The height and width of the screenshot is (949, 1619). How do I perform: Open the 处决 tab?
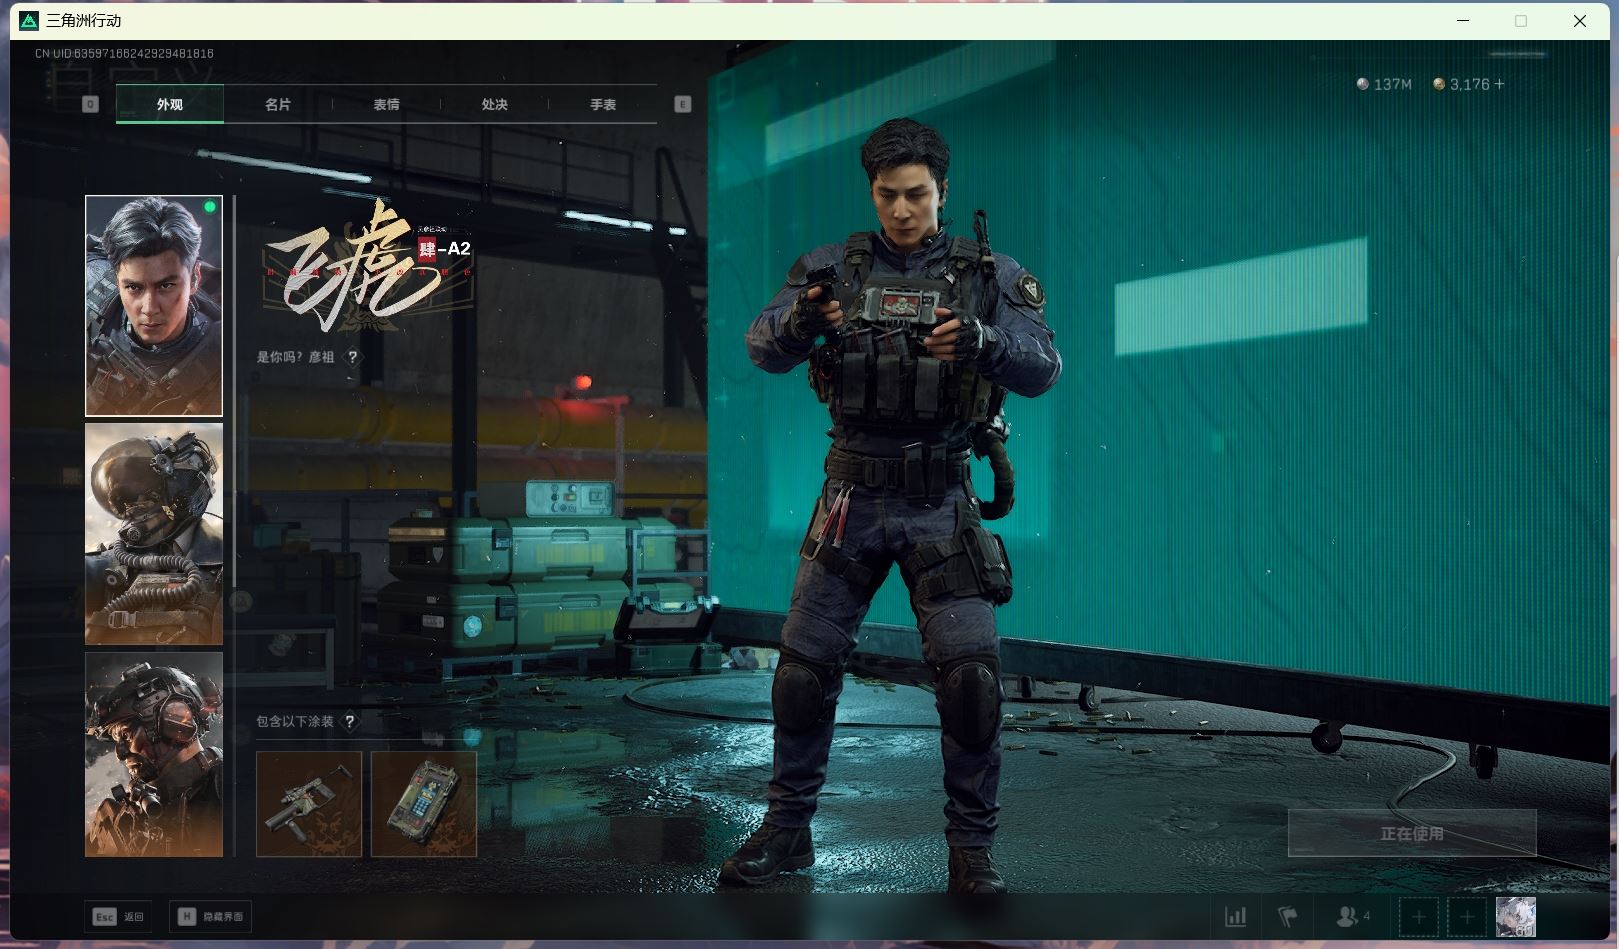494,104
